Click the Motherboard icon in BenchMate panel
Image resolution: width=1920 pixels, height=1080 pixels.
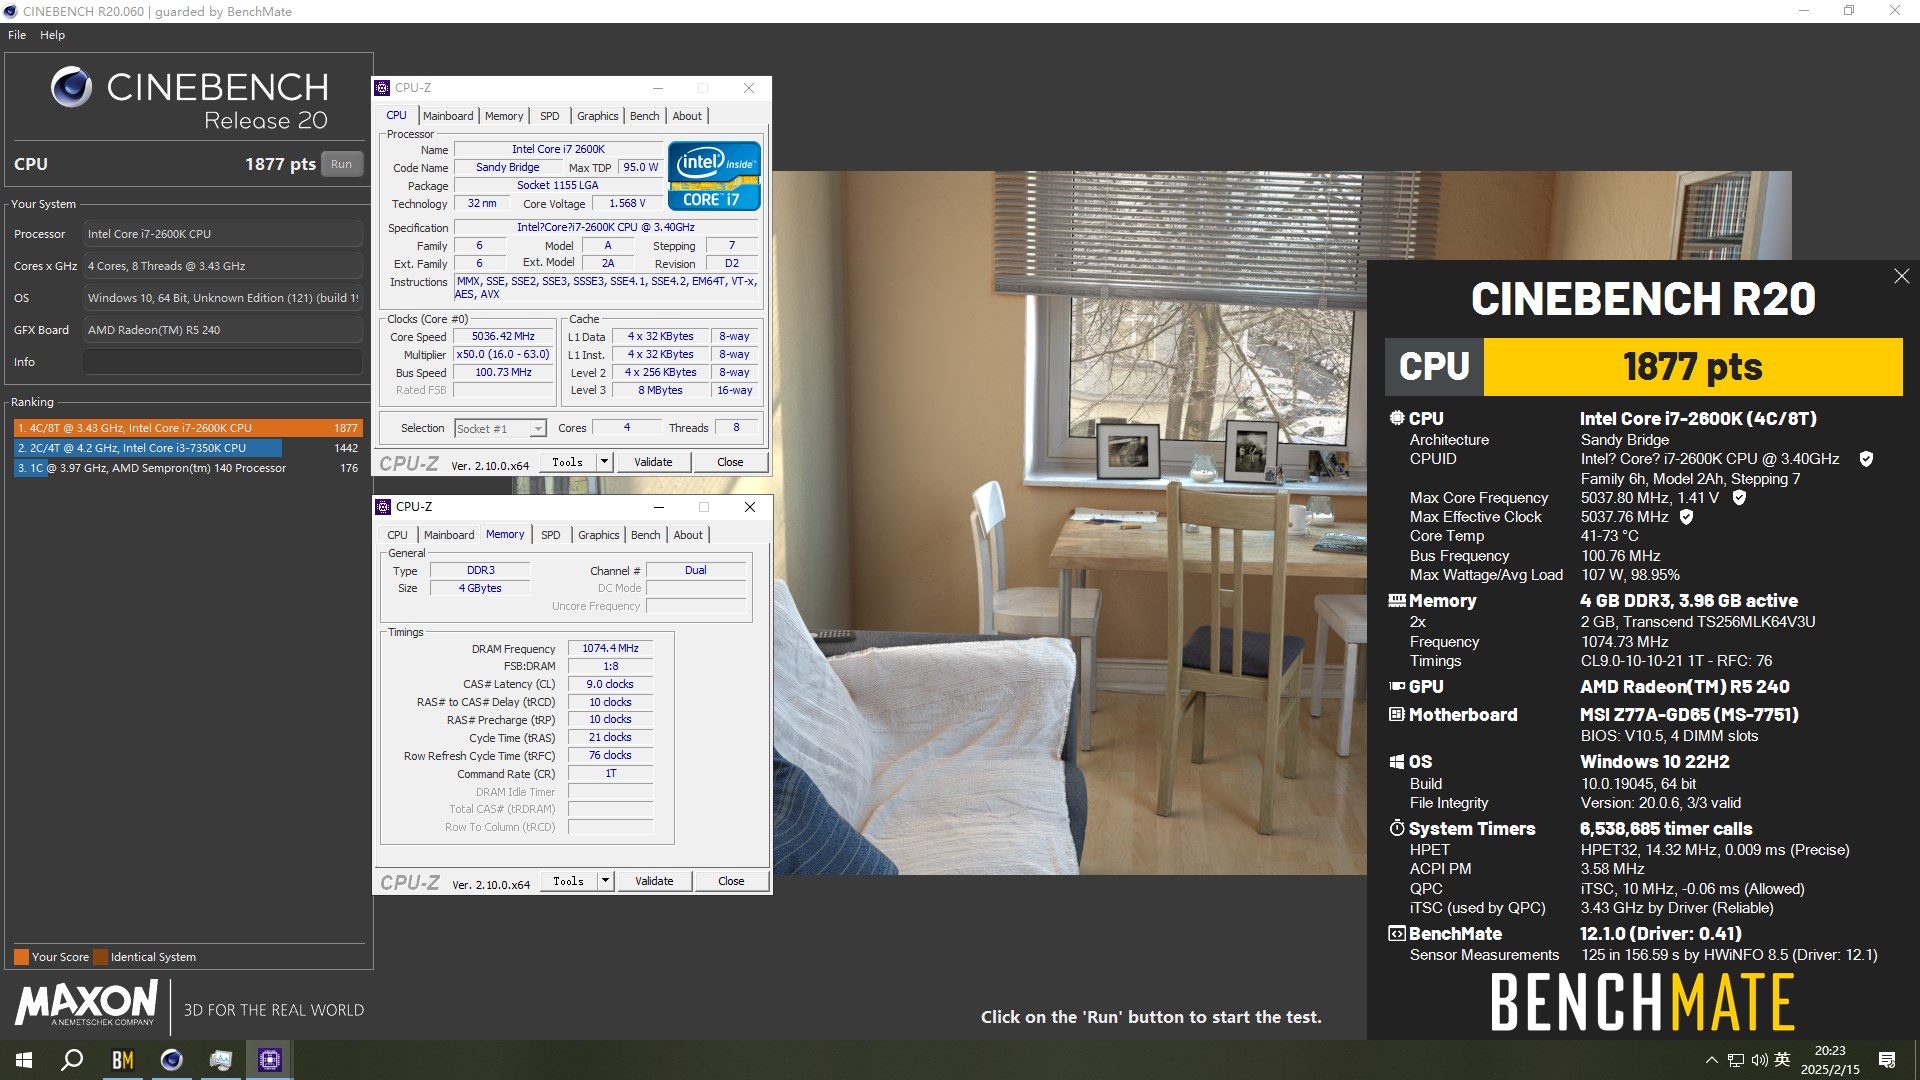coord(1397,714)
